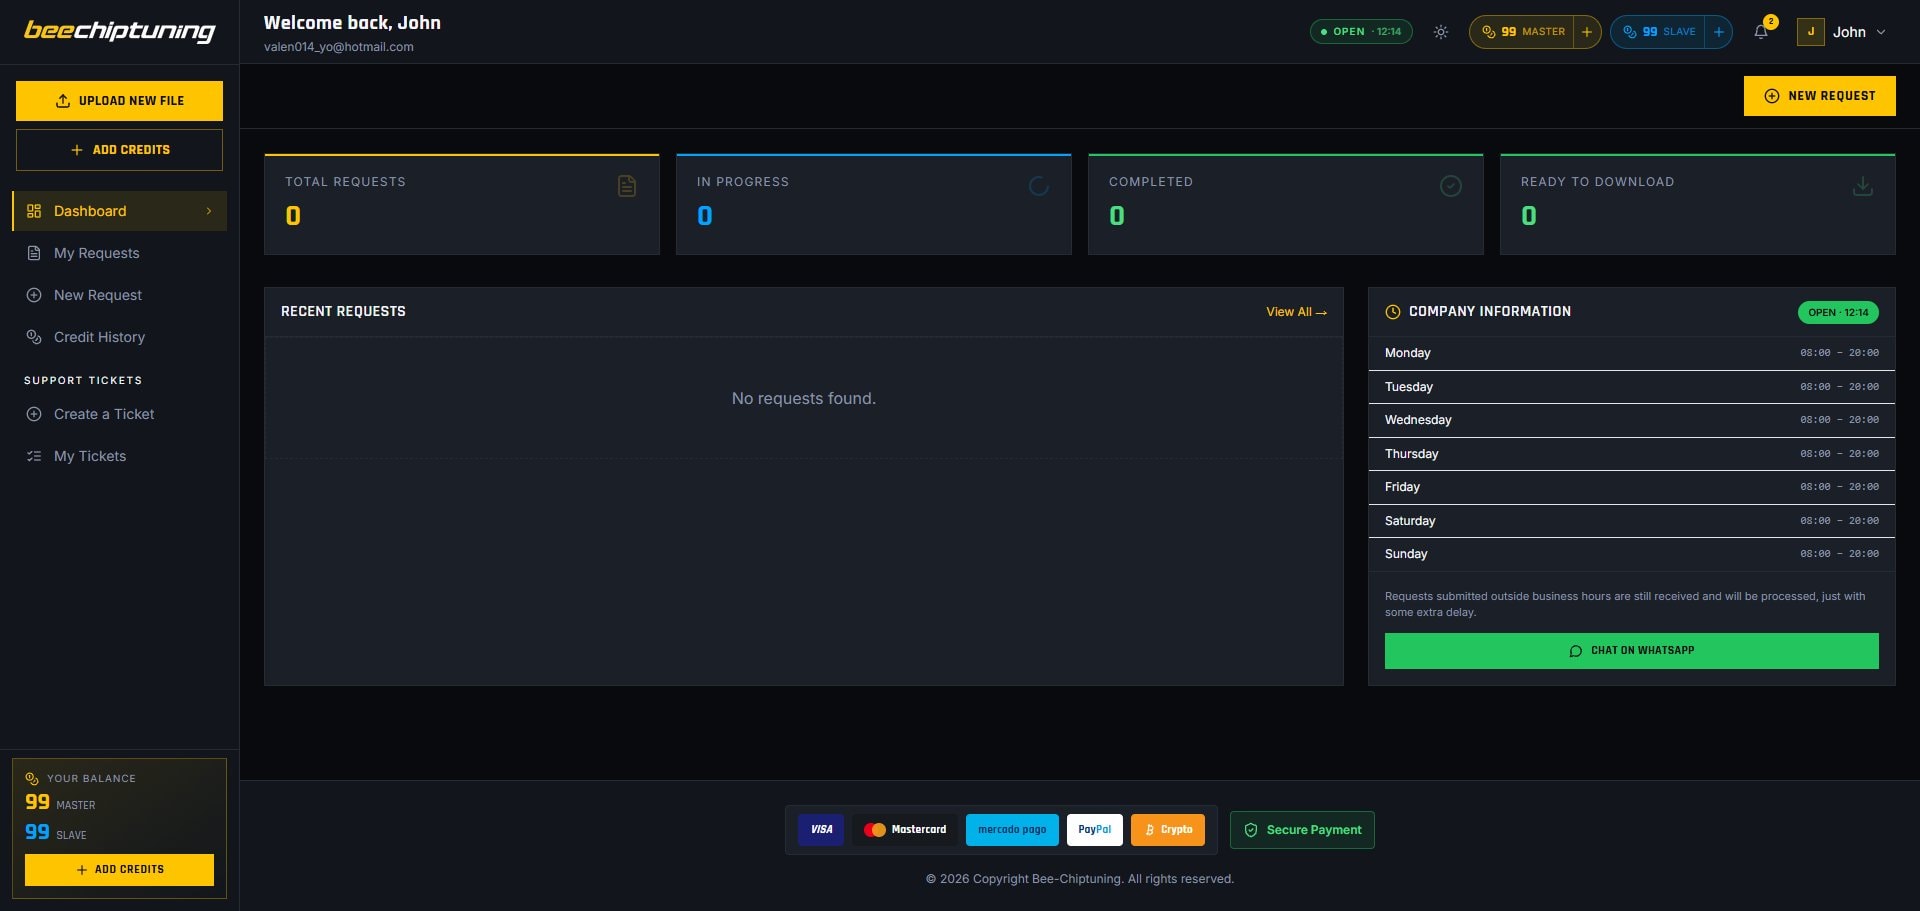Click the 99 SLAVE credits pill
The height and width of the screenshot is (911, 1920).
click(x=1658, y=32)
